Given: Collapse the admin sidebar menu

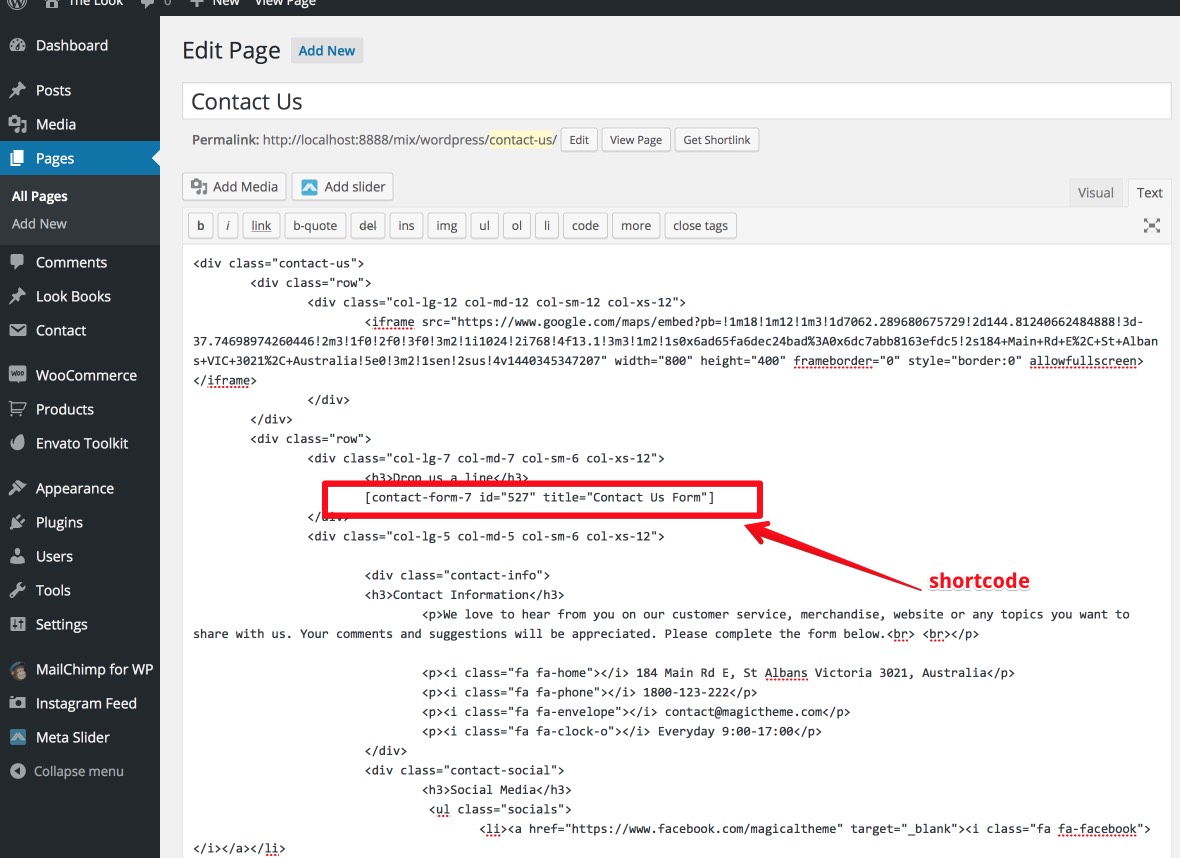Looking at the screenshot, I should [67, 771].
